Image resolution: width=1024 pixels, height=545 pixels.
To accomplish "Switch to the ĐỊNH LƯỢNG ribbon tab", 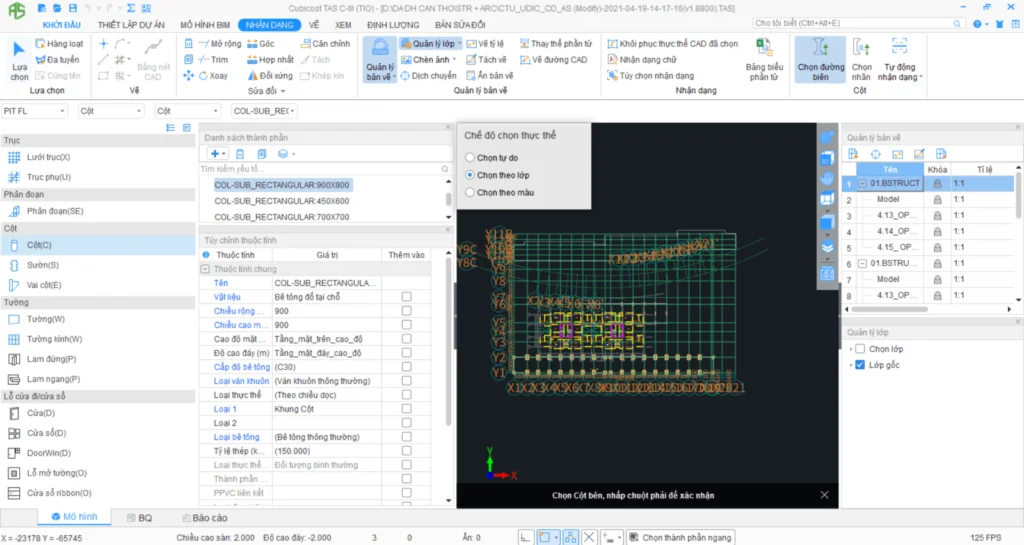I will [x=392, y=24].
